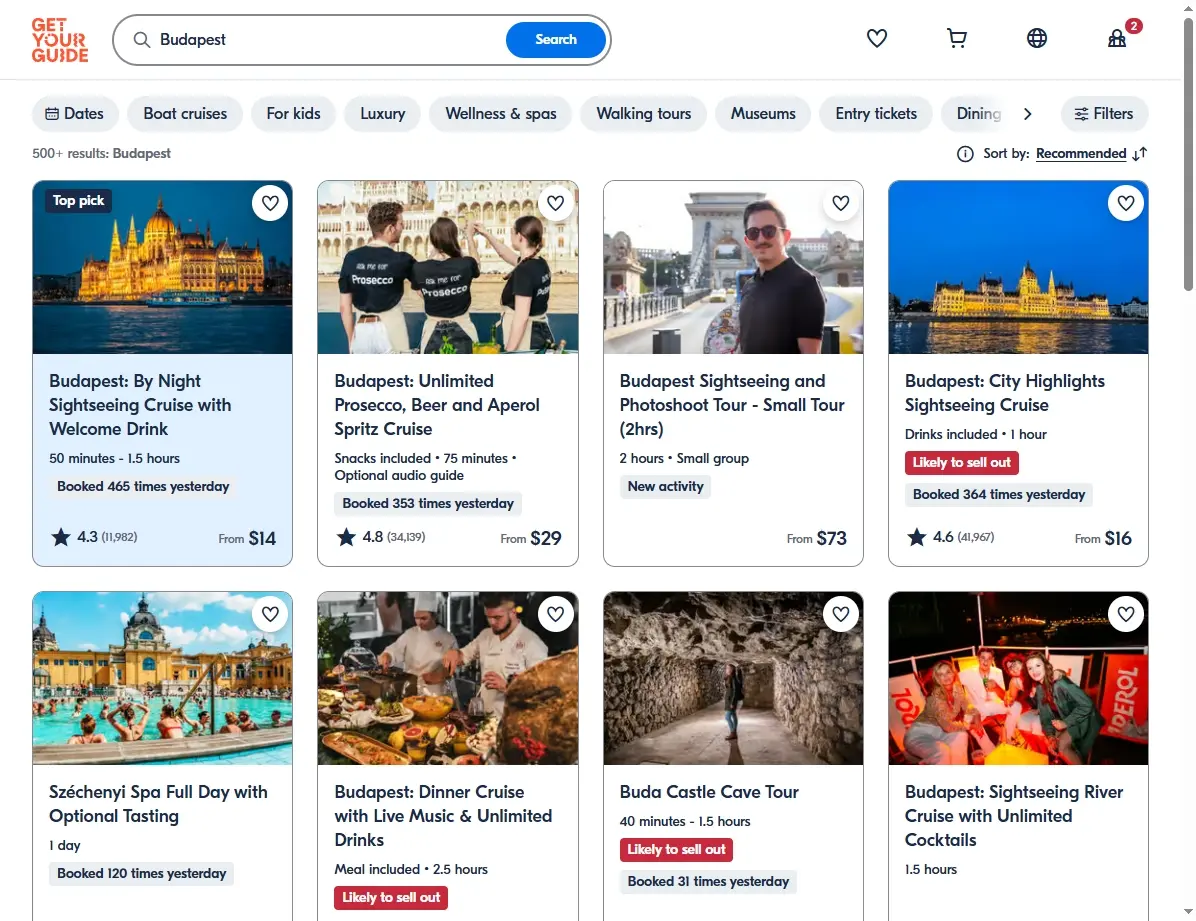Focus the Budapest search field
This screenshot has height=921, width=1196.
(328, 40)
